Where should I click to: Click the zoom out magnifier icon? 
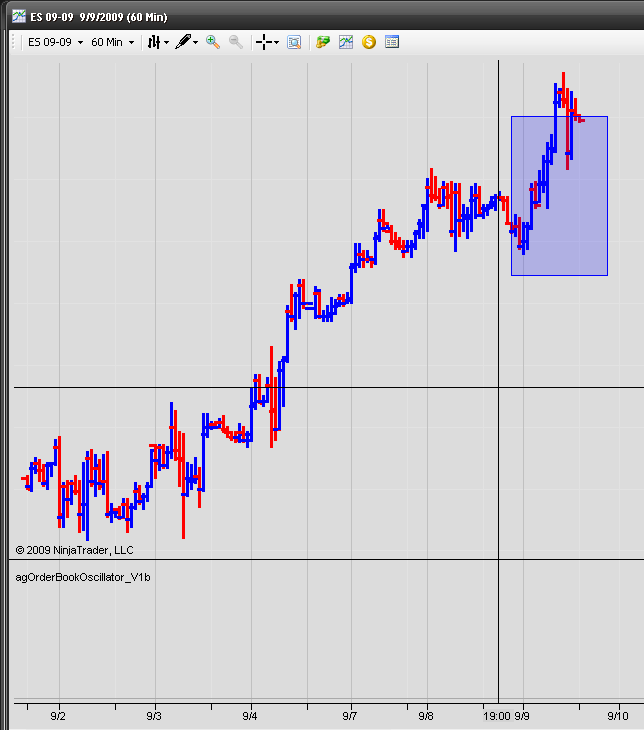tap(236, 42)
